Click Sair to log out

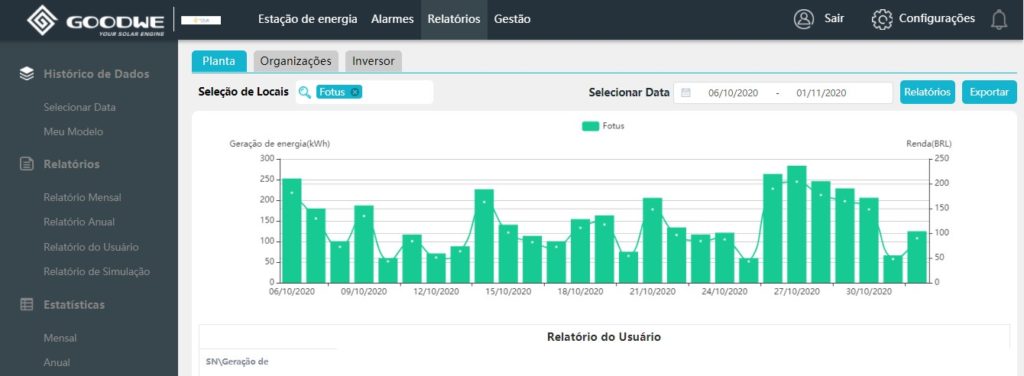pos(834,18)
